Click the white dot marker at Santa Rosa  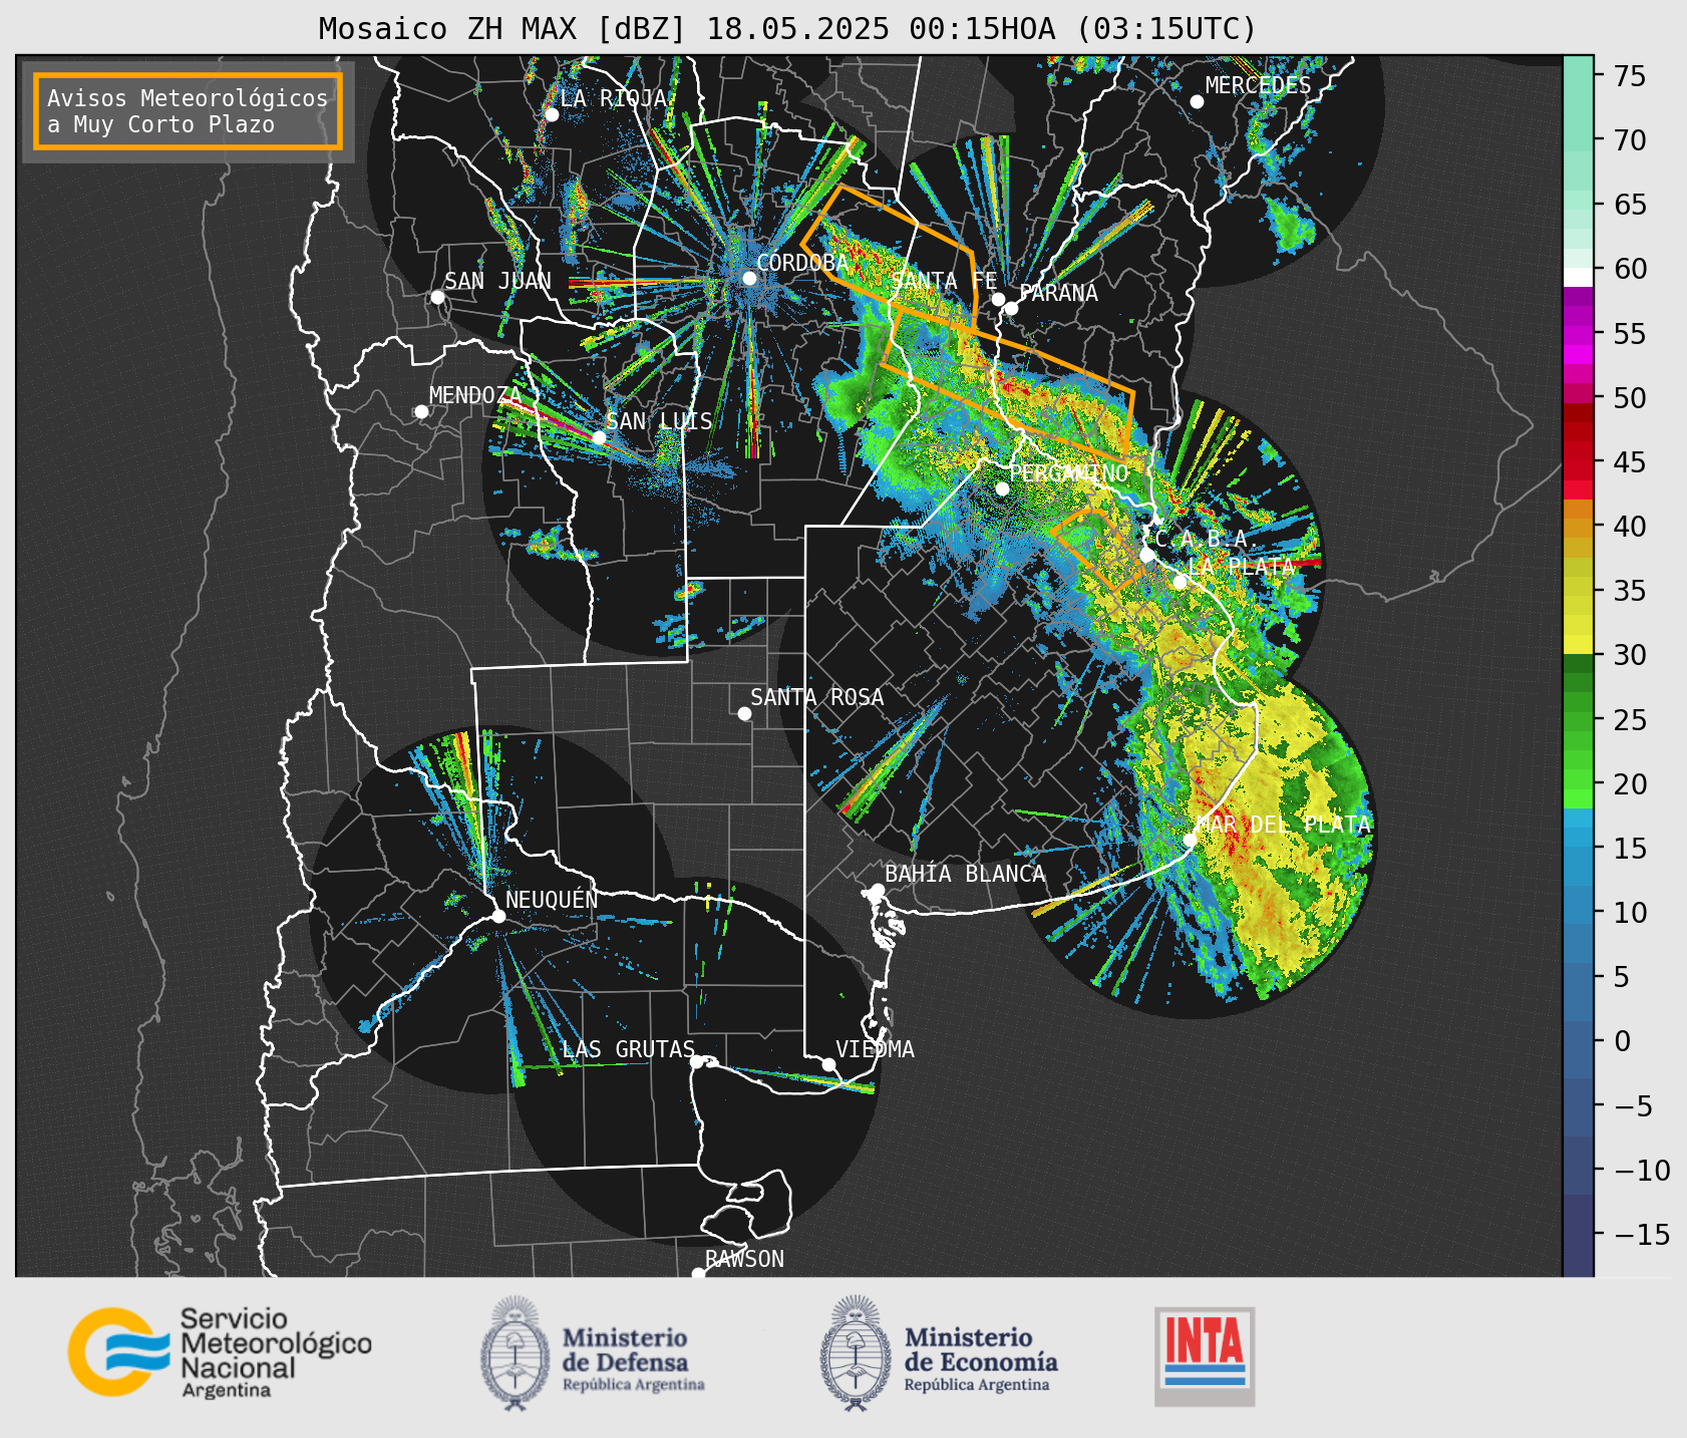(744, 714)
